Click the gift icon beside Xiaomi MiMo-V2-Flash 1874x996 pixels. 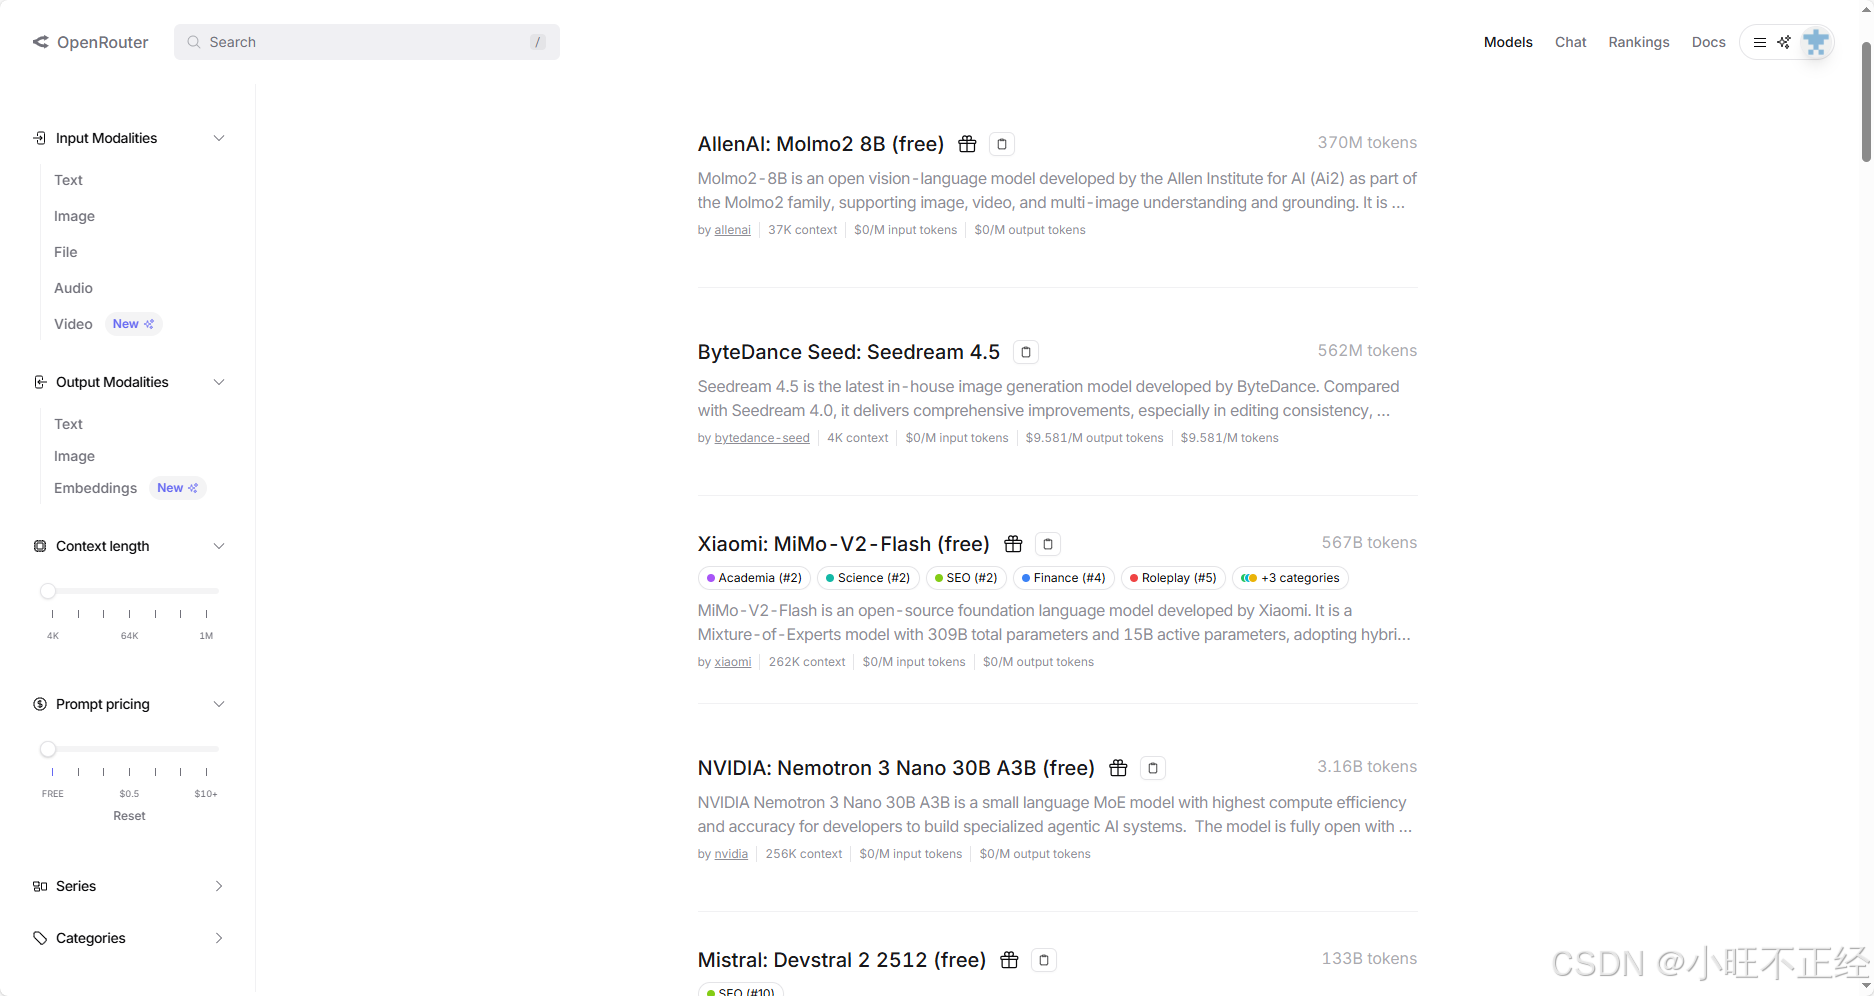click(x=1013, y=544)
